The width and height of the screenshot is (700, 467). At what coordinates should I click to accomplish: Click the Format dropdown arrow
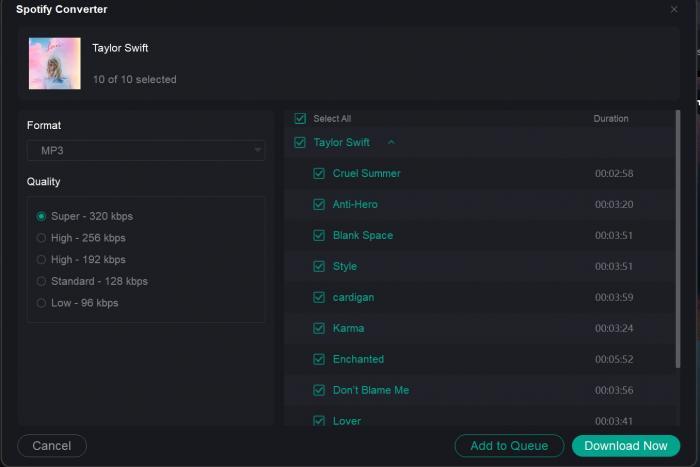(257, 150)
